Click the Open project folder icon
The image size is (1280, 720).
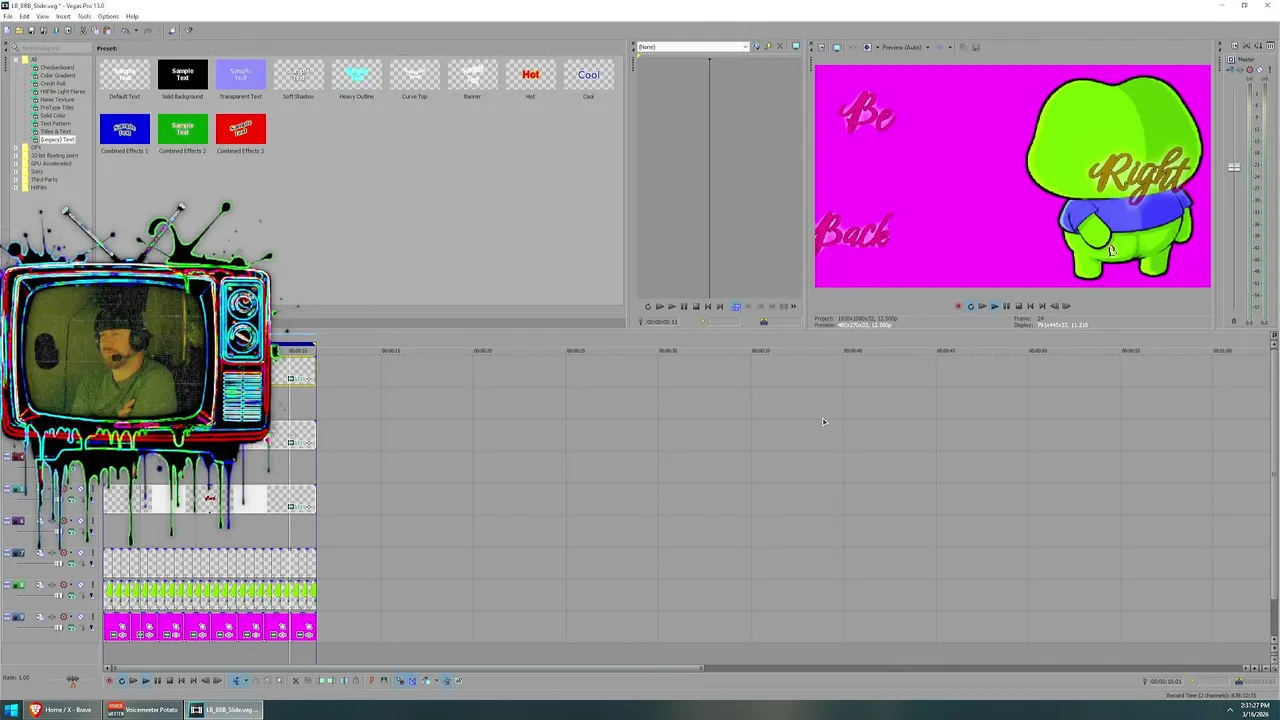click(19, 30)
